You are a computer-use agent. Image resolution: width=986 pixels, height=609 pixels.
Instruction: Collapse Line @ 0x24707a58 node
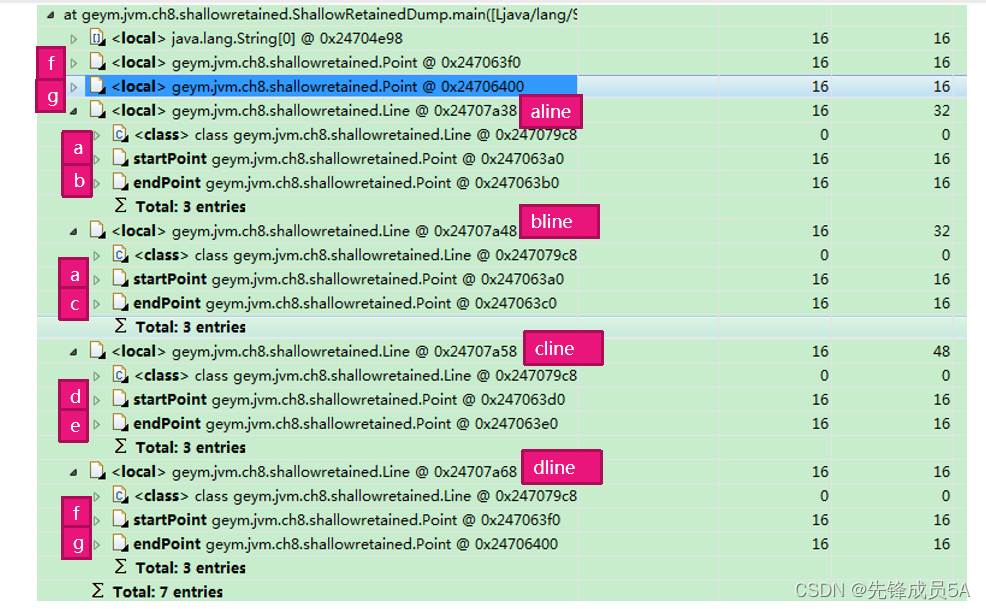74,352
